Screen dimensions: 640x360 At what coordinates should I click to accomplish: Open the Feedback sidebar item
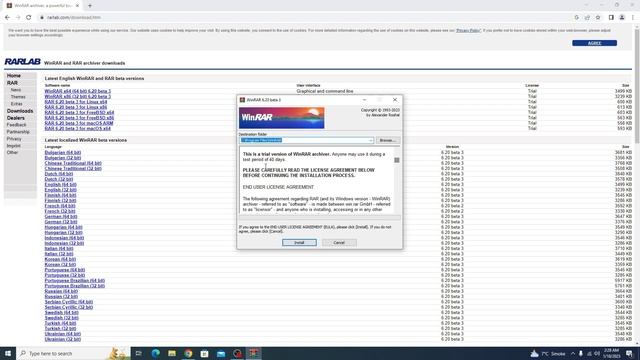point(16,125)
